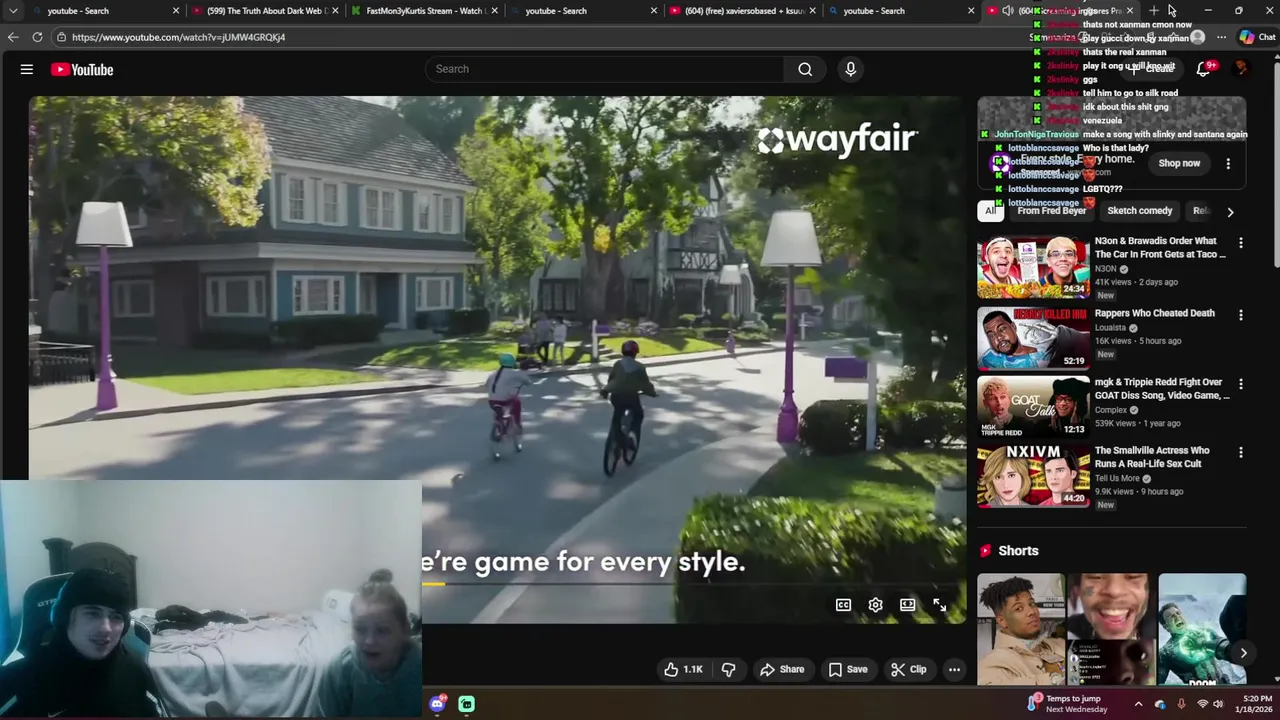Image resolution: width=1280 pixels, height=720 pixels.
Task: Open video player settings gear
Action: point(875,604)
